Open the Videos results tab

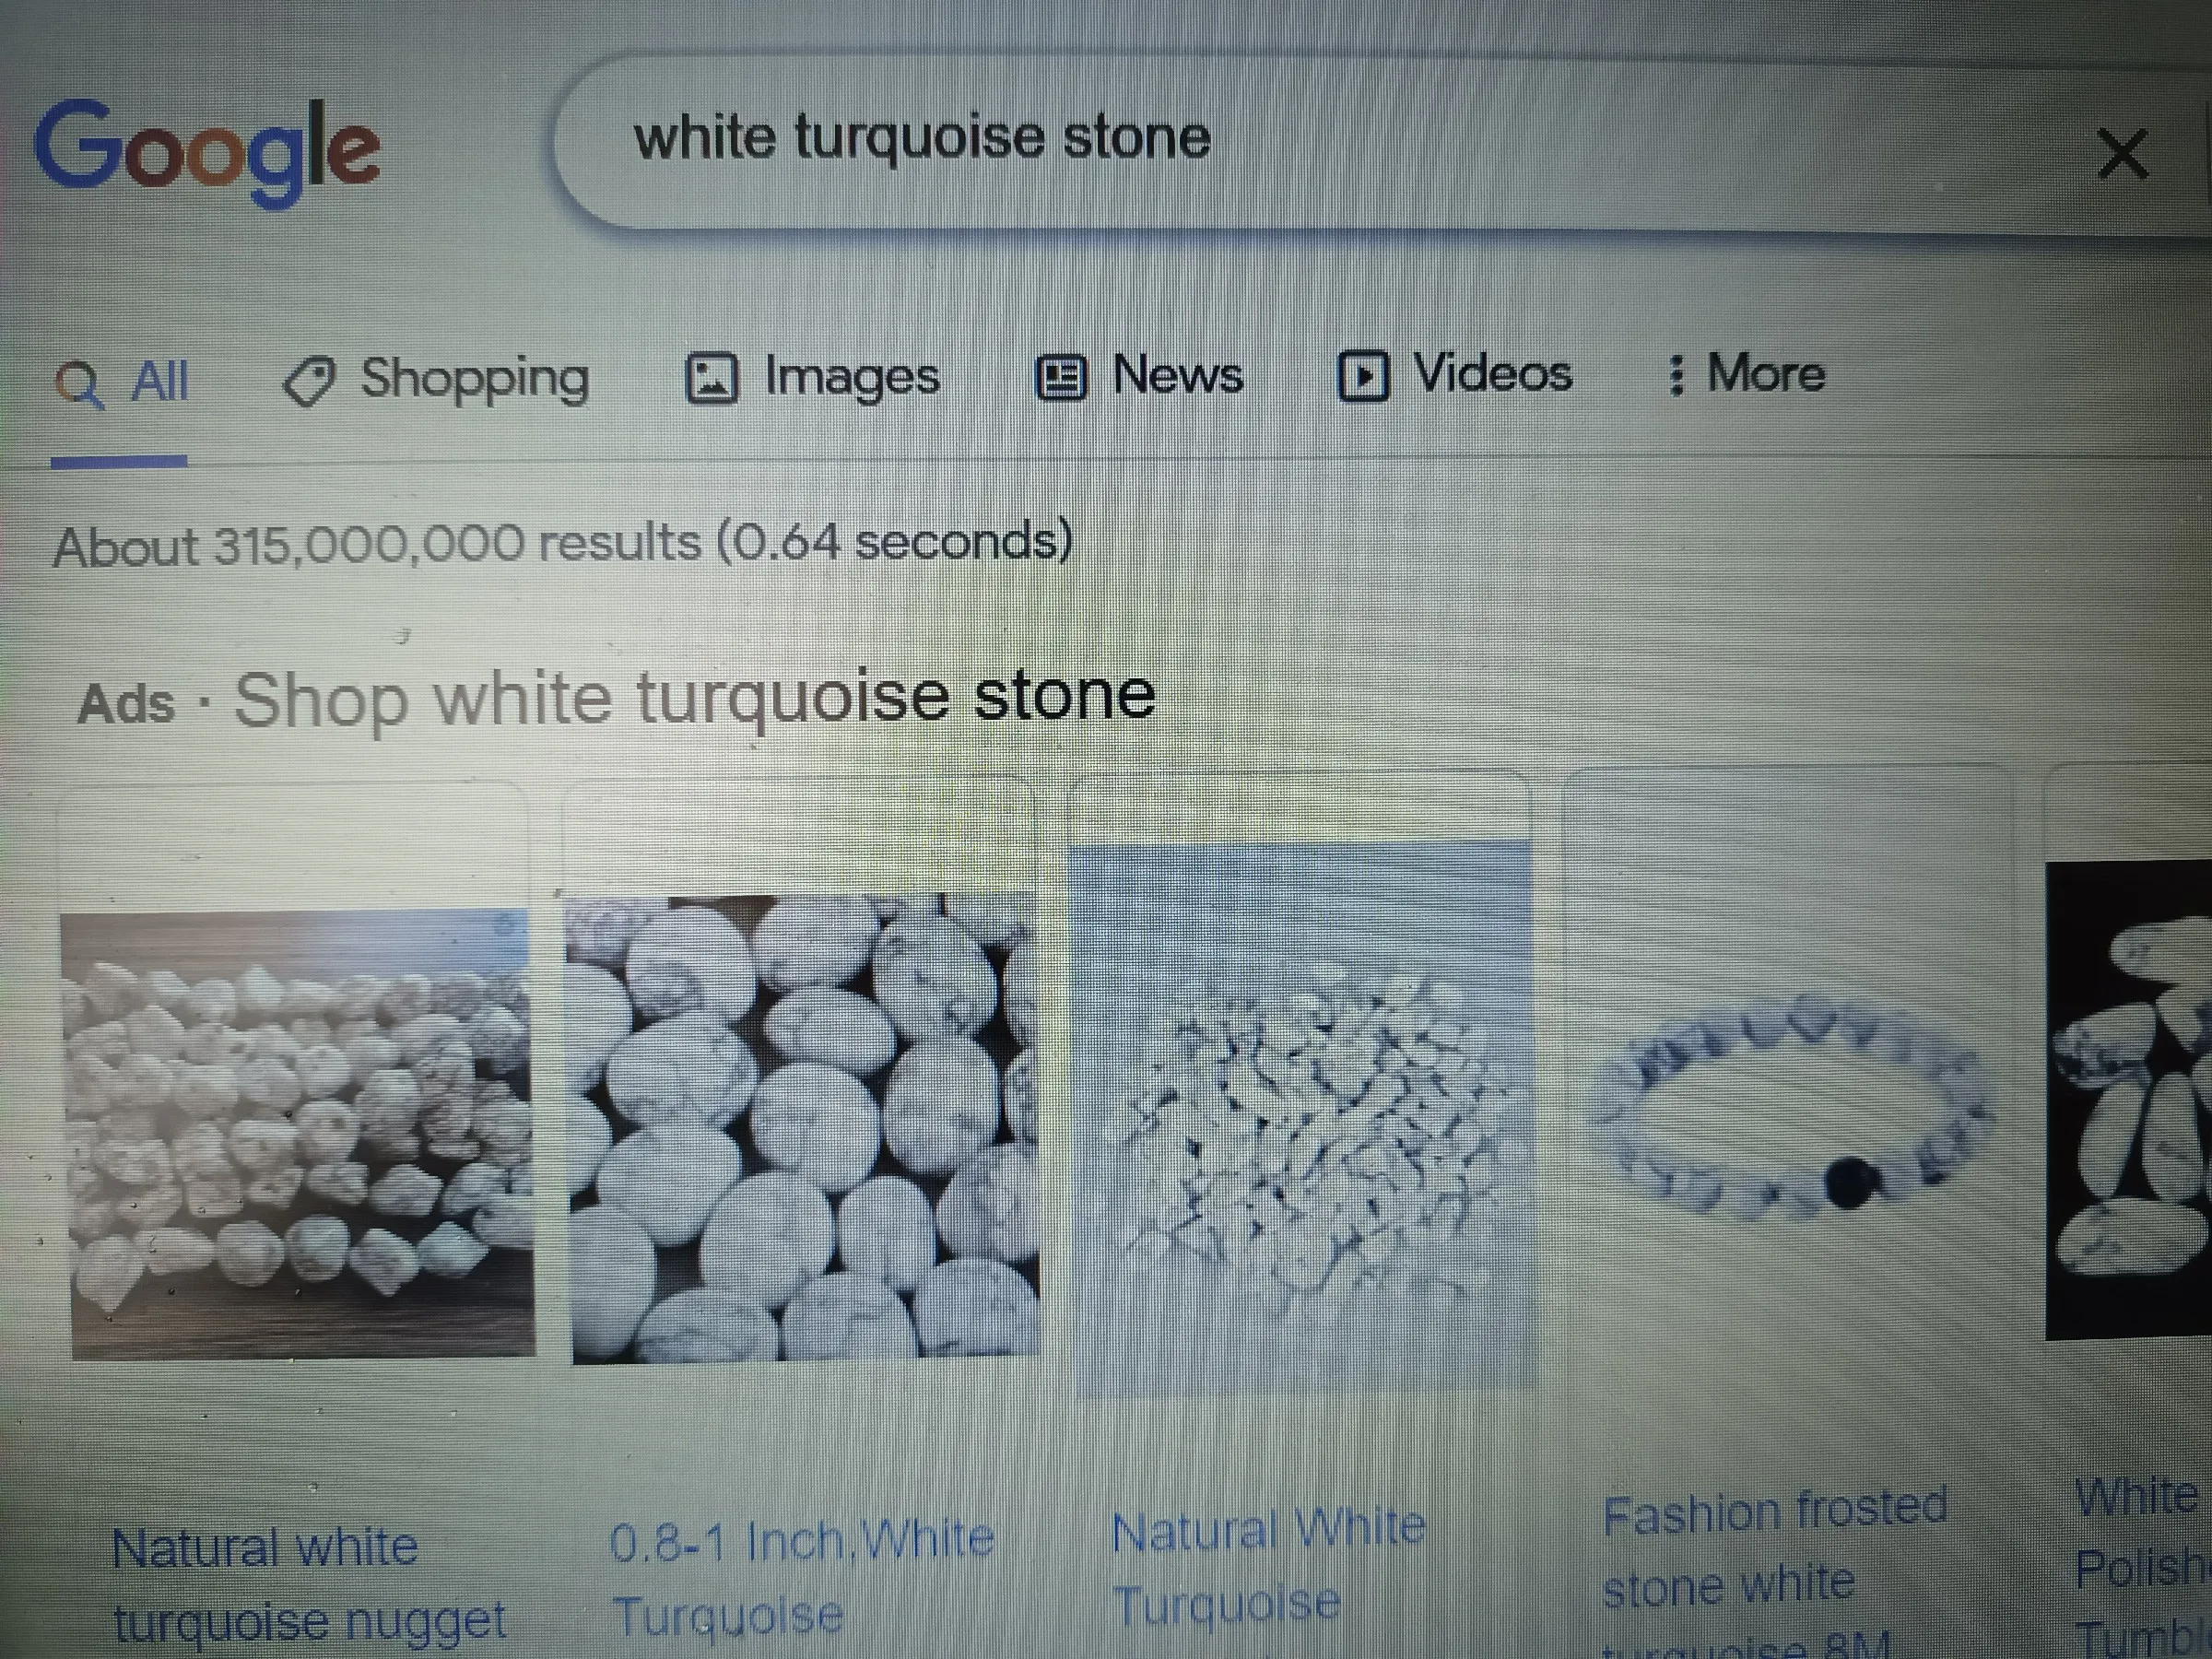[1455, 375]
